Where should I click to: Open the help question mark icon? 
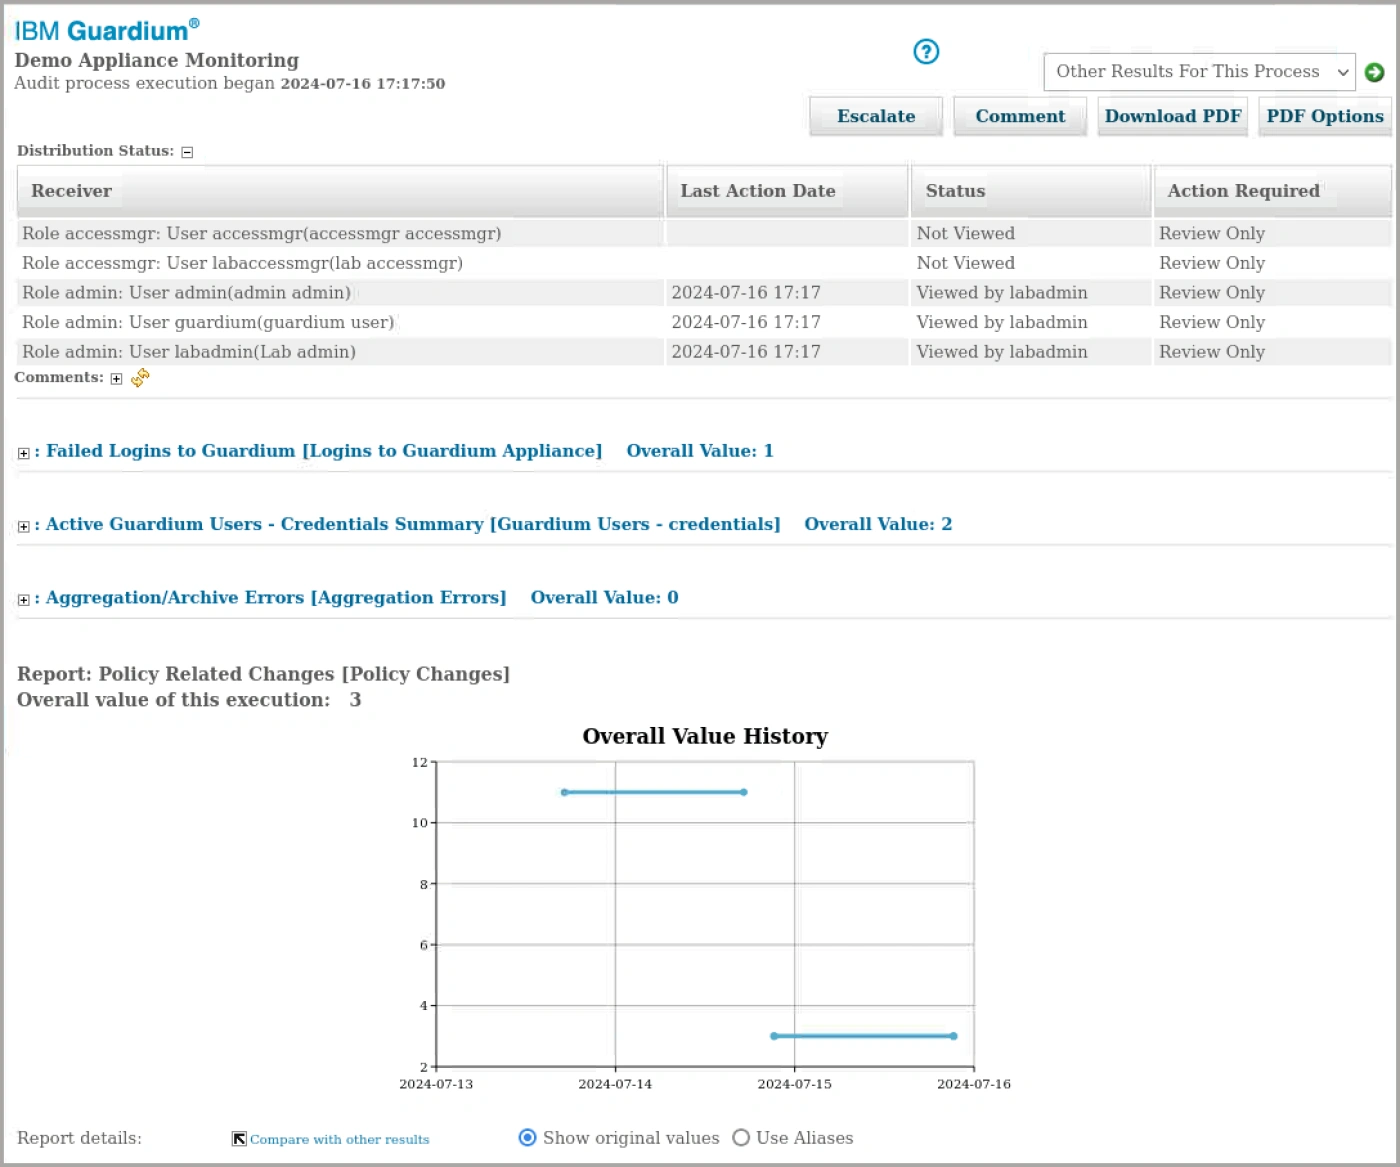(x=926, y=52)
